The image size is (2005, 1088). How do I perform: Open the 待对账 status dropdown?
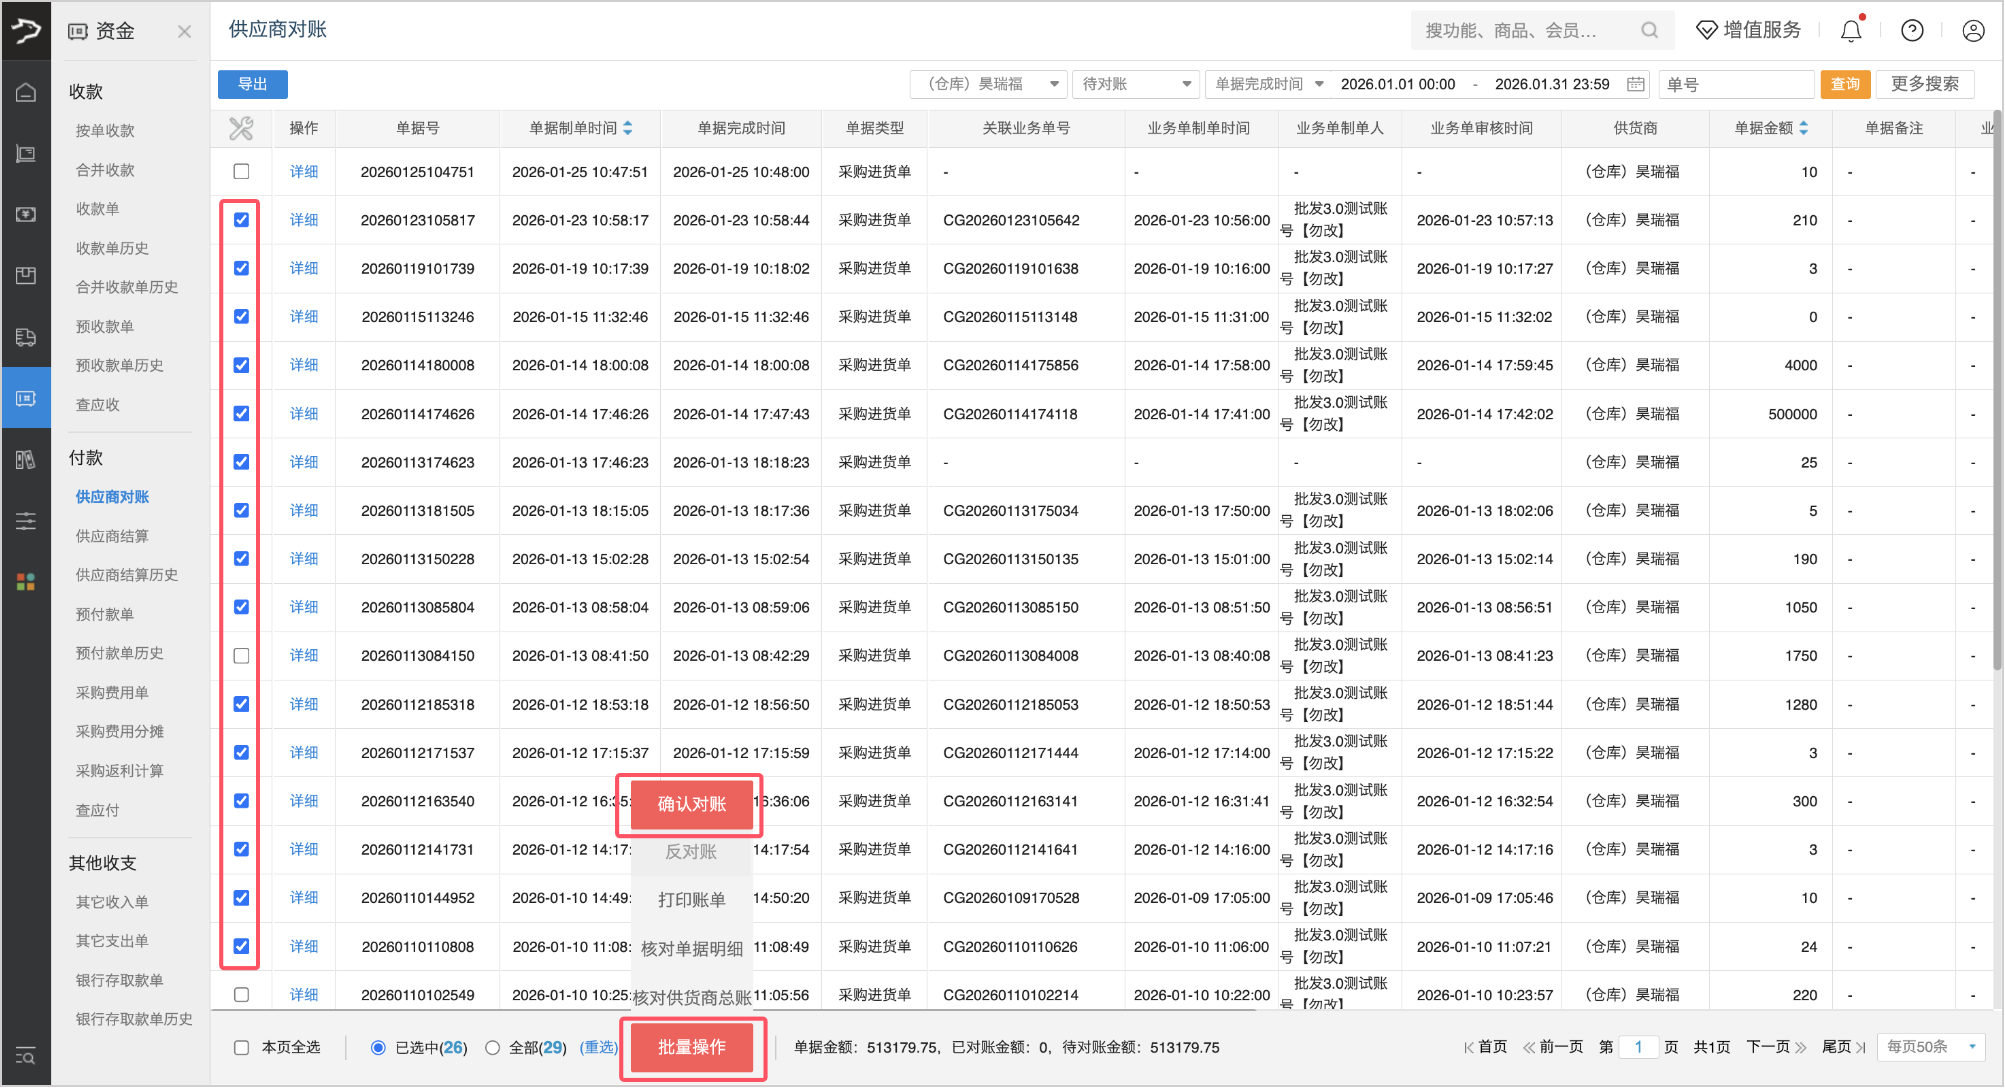pos(1136,84)
